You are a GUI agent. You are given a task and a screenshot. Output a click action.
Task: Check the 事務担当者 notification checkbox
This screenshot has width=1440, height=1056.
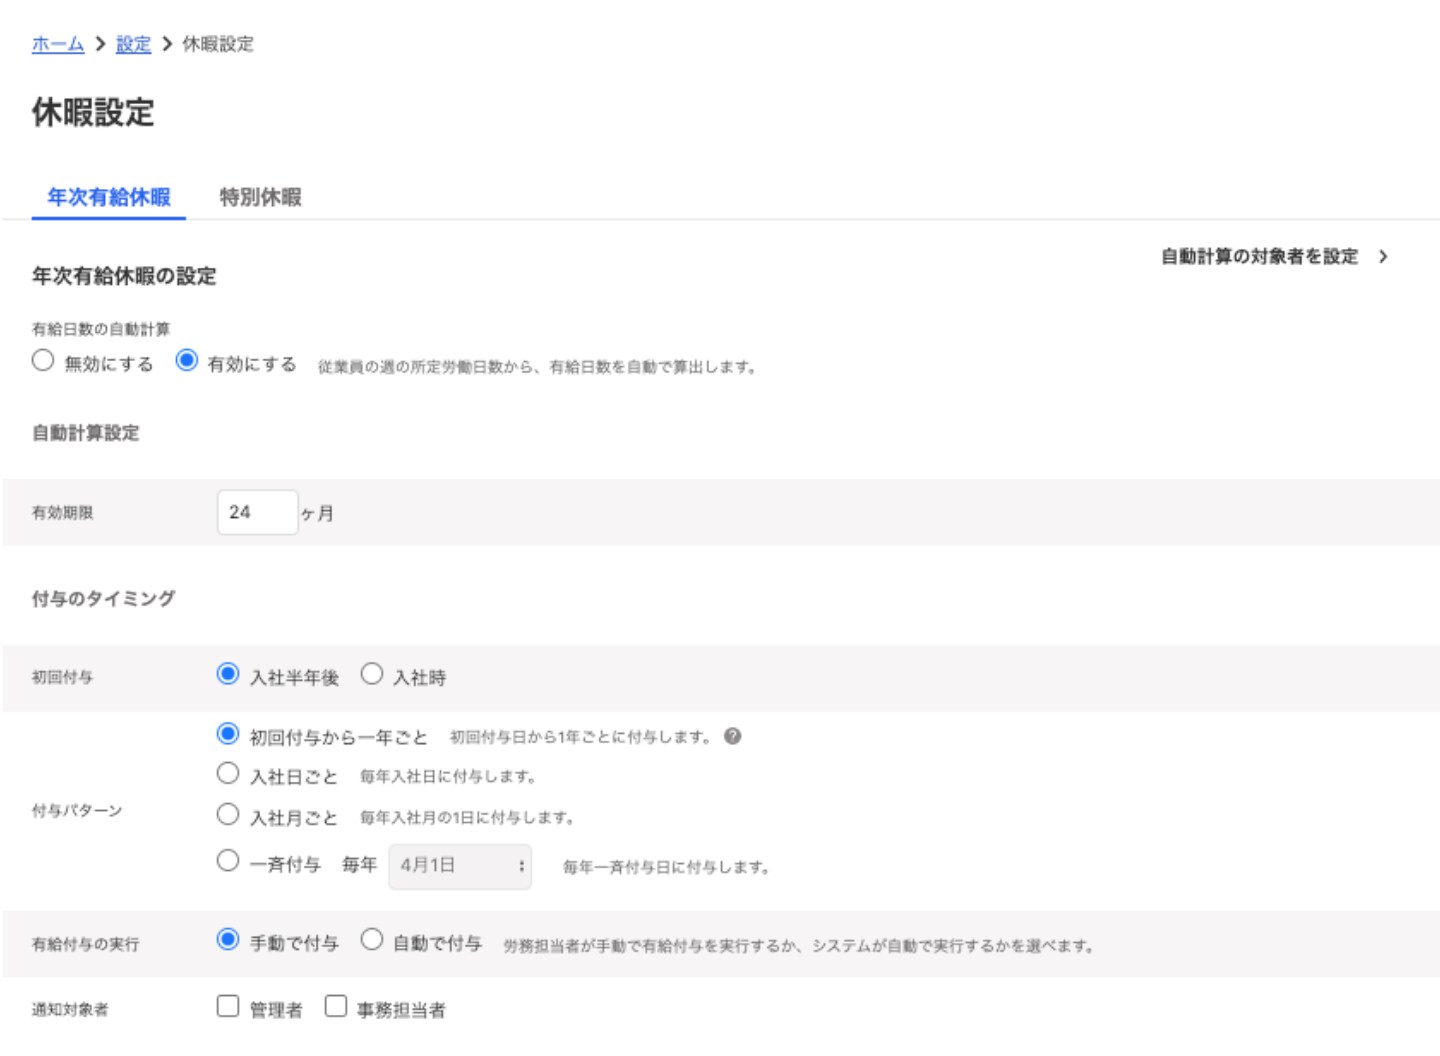click(336, 1006)
